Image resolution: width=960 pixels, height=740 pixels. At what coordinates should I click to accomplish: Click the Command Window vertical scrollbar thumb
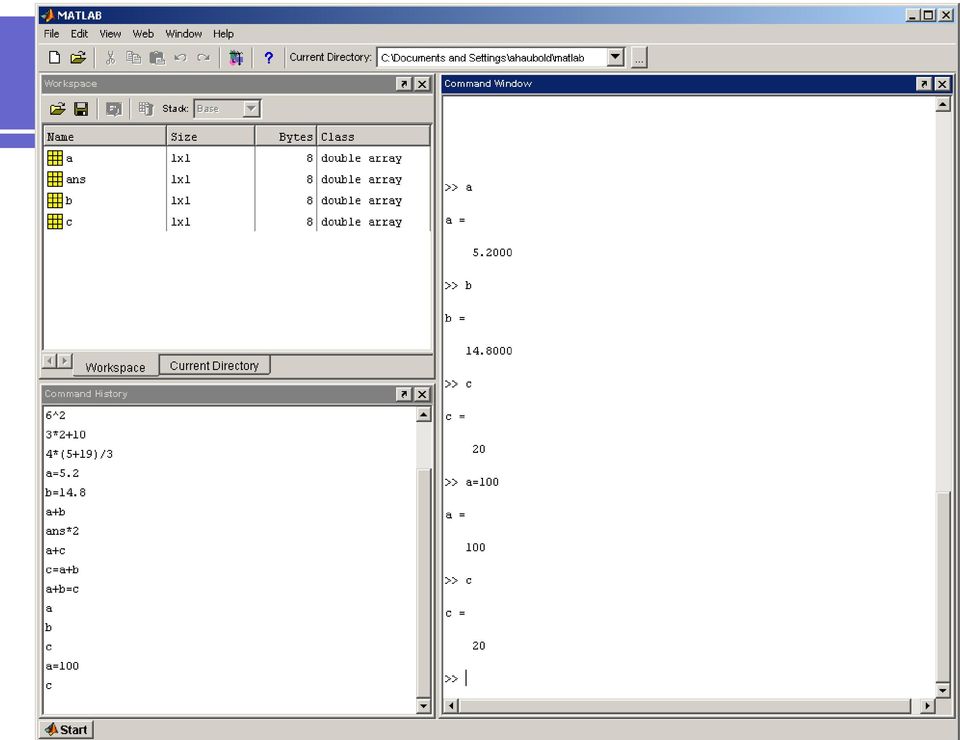[943, 586]
